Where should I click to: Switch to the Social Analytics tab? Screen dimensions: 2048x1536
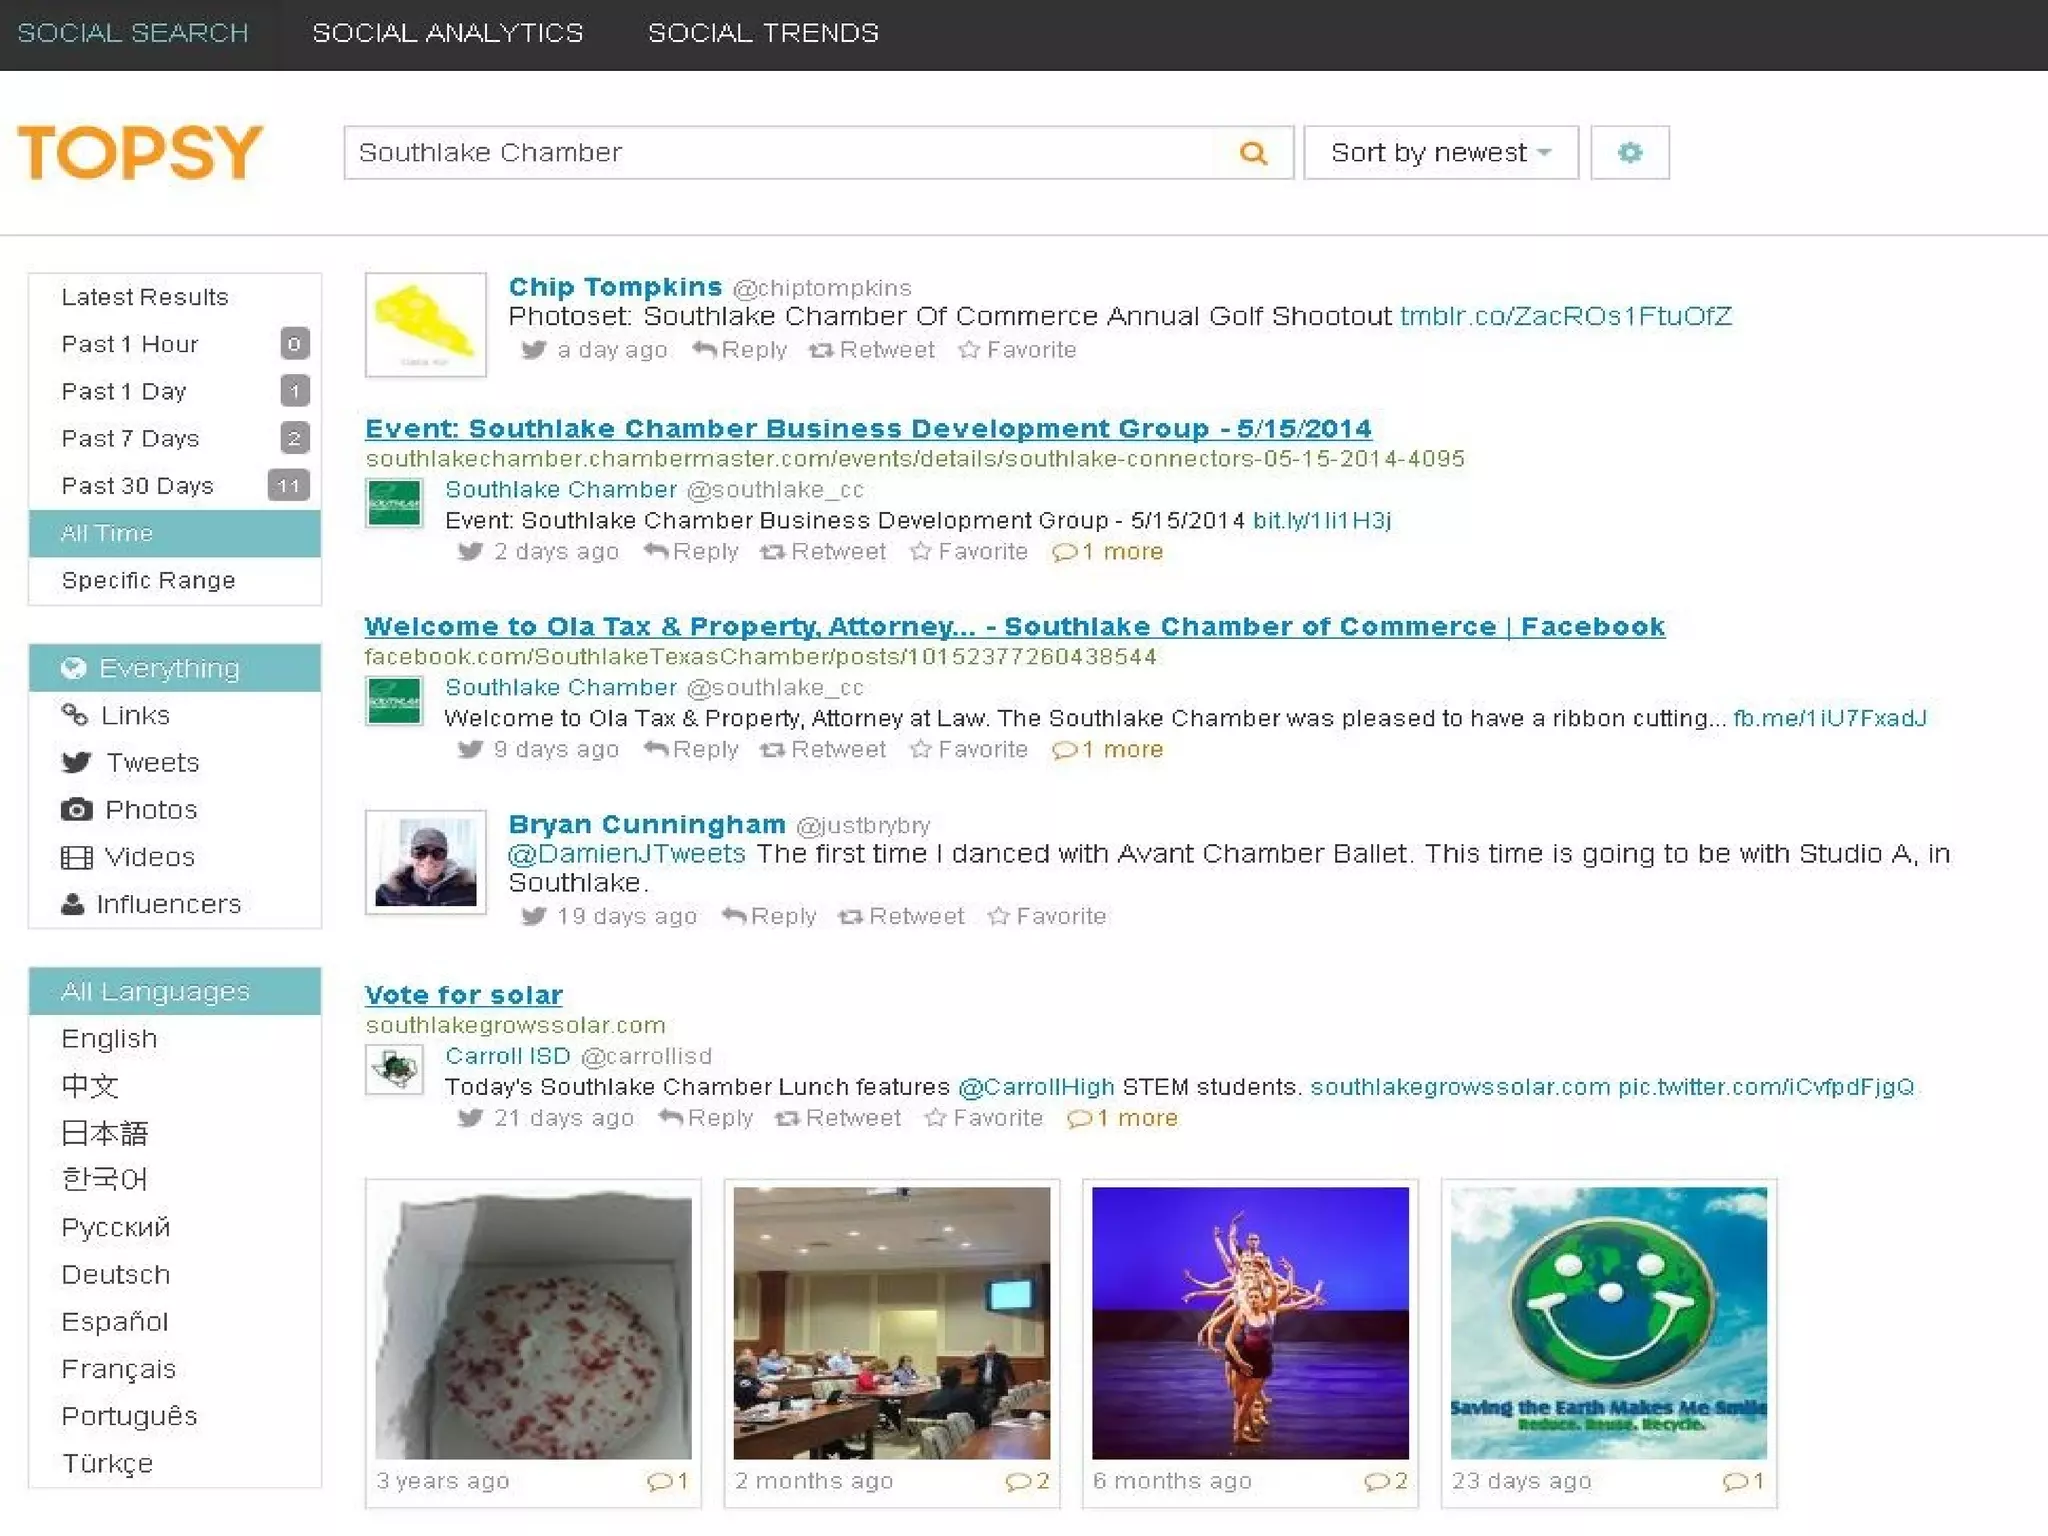447,33
